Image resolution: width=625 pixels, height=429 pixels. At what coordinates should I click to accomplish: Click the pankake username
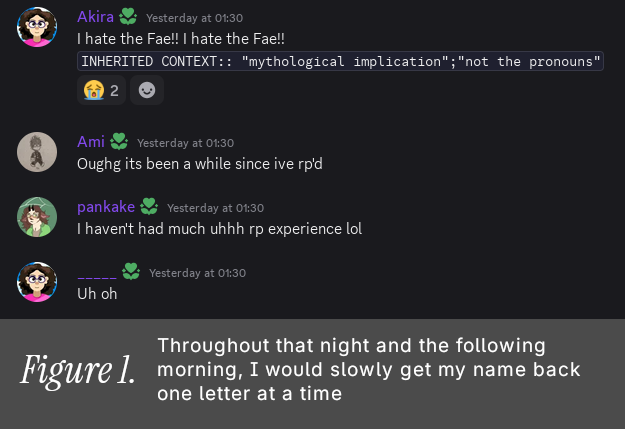[x=106, y=207]
